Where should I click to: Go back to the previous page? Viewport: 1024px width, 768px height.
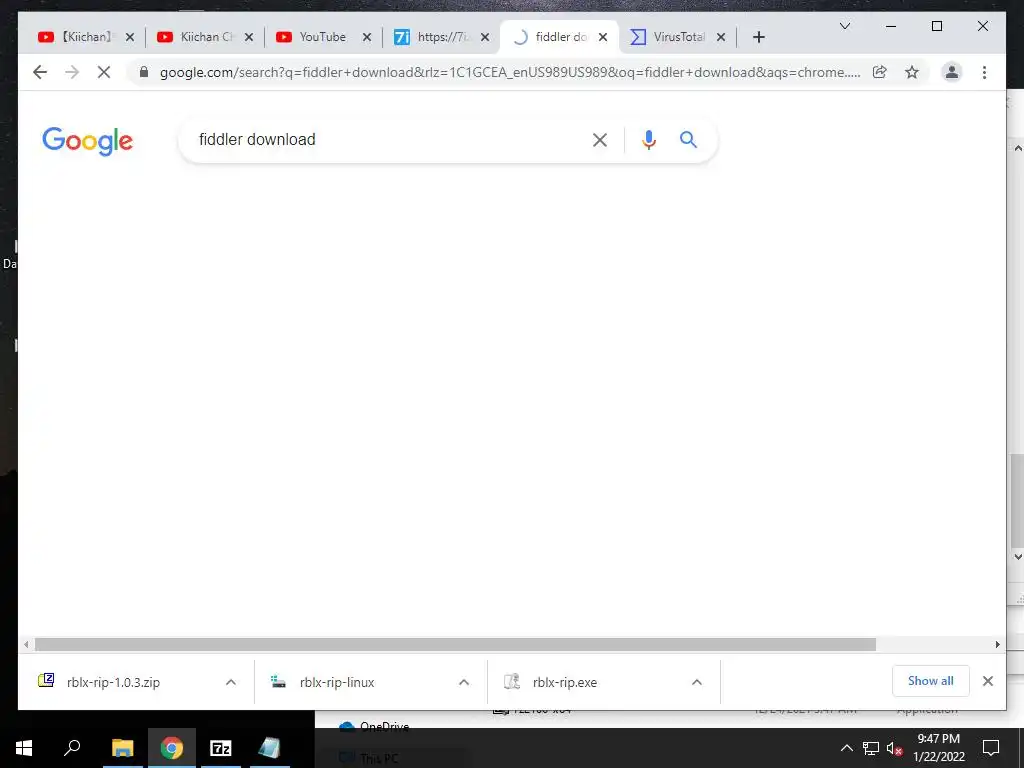[x=40, y=72]
